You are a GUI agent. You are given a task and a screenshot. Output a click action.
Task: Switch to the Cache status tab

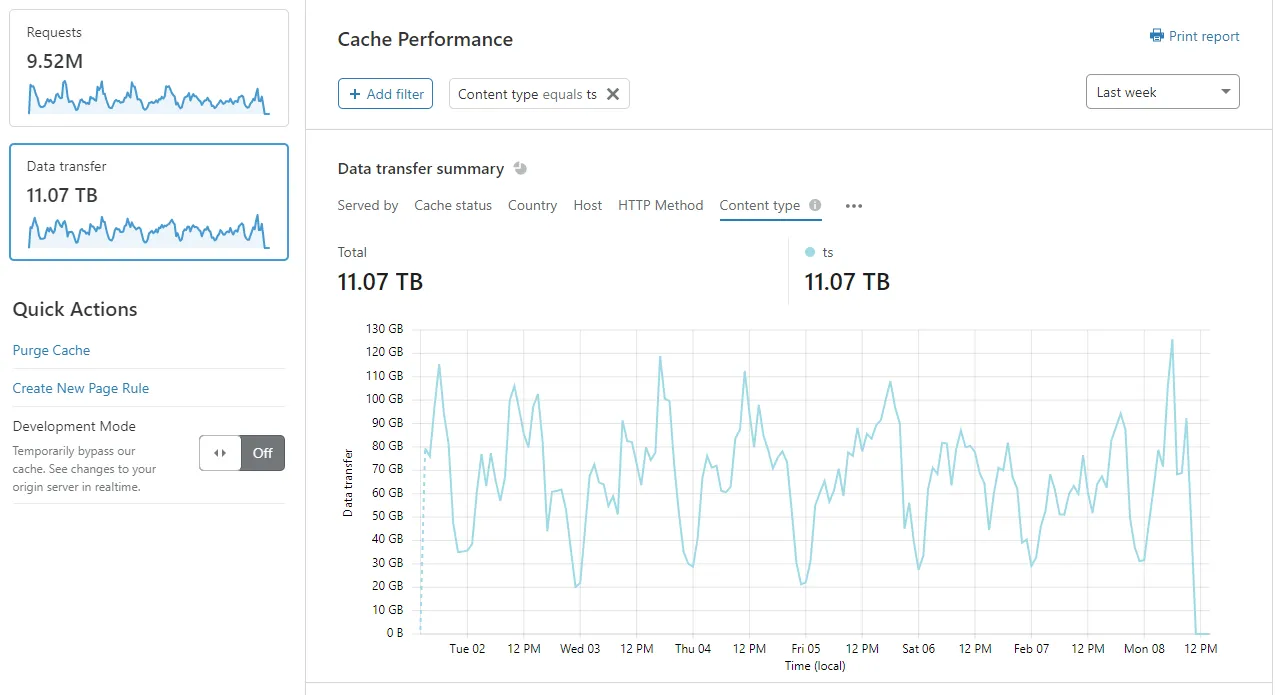452,205
